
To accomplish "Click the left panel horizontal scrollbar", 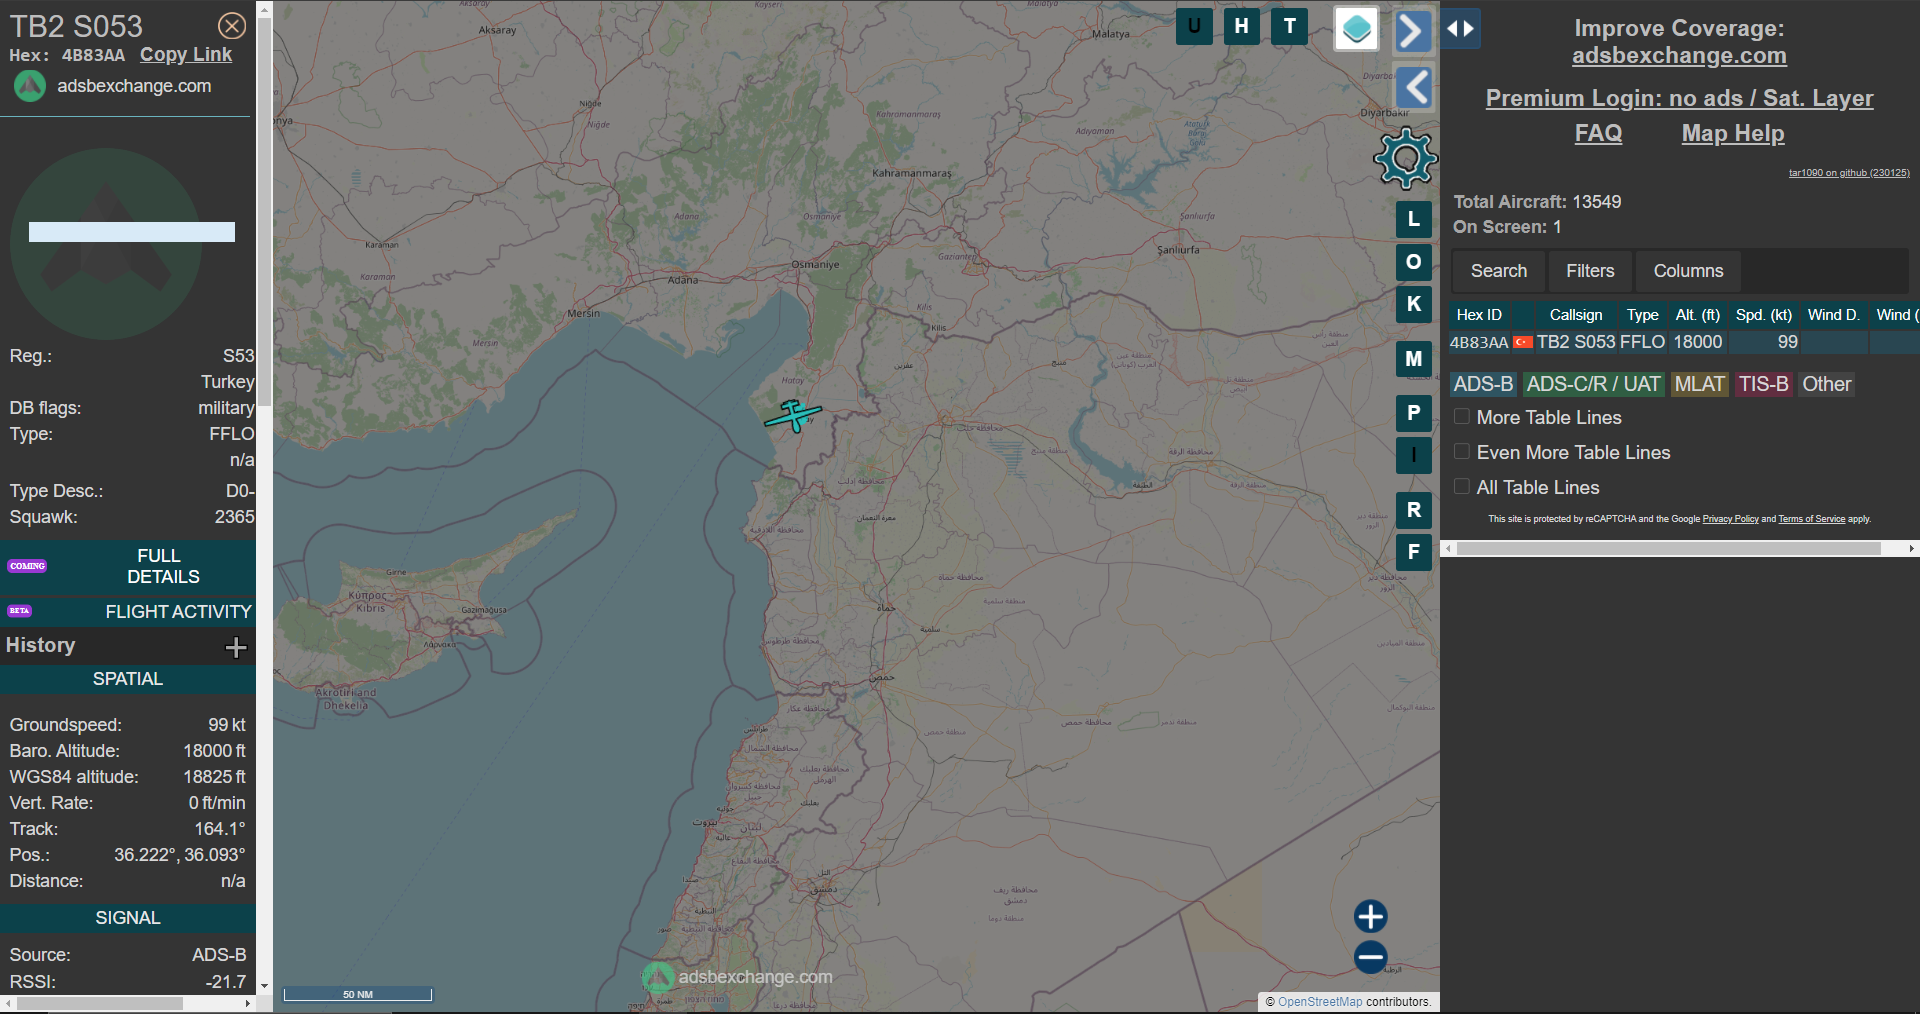I will click(x=100, y=1003).
